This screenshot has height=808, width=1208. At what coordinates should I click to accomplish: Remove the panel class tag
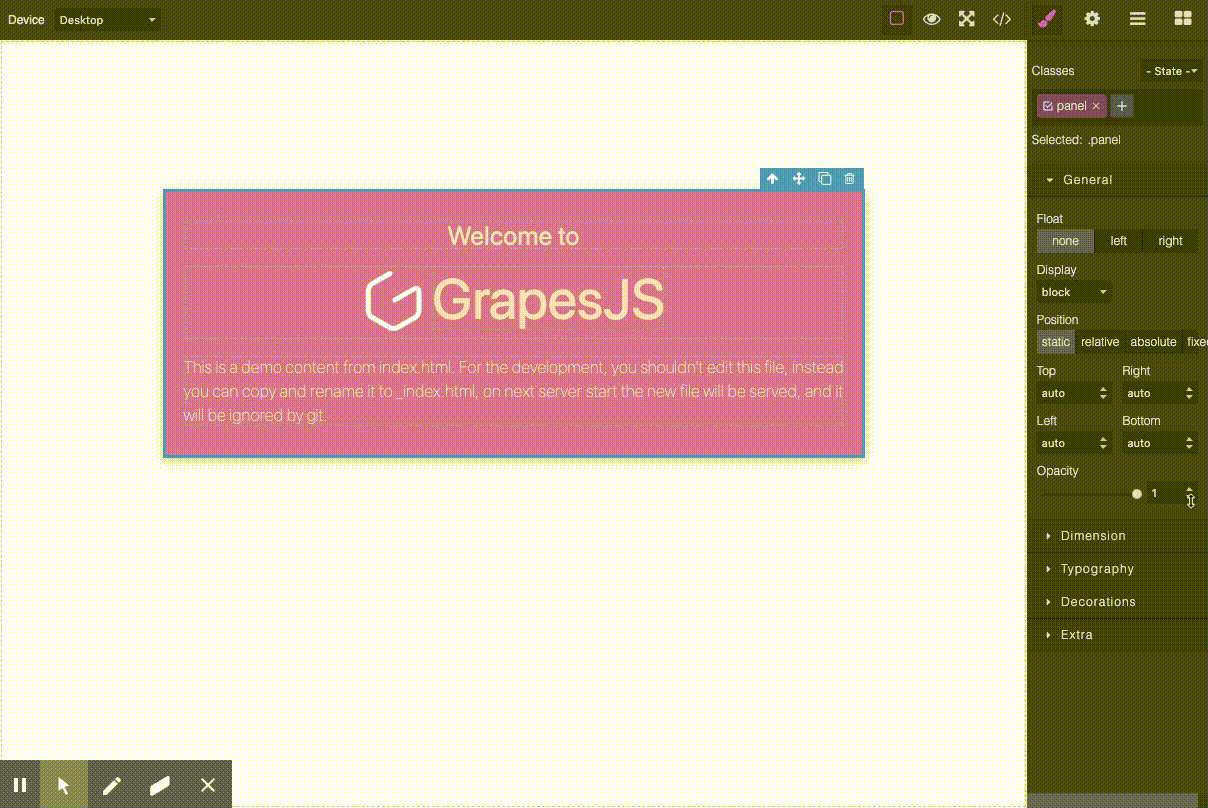[x=1096, y=106]
